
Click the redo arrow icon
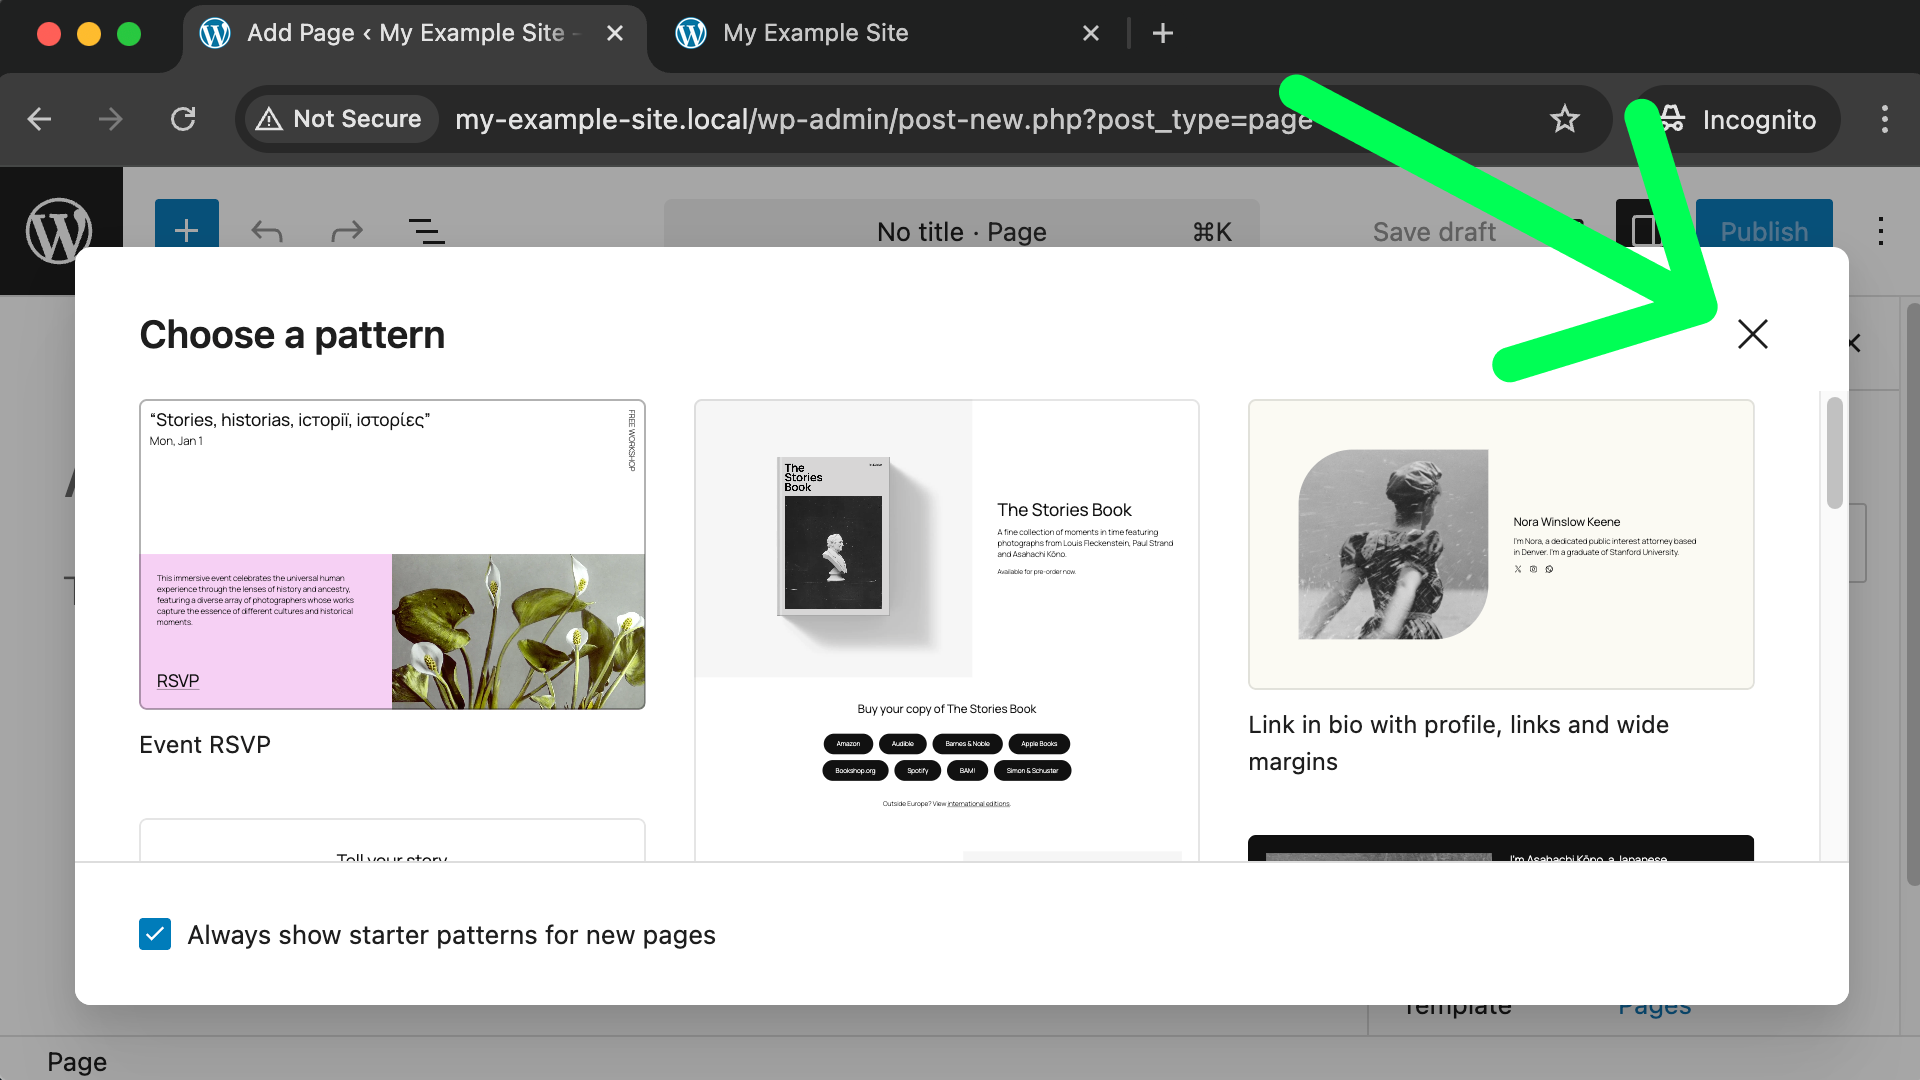[346, 232]
